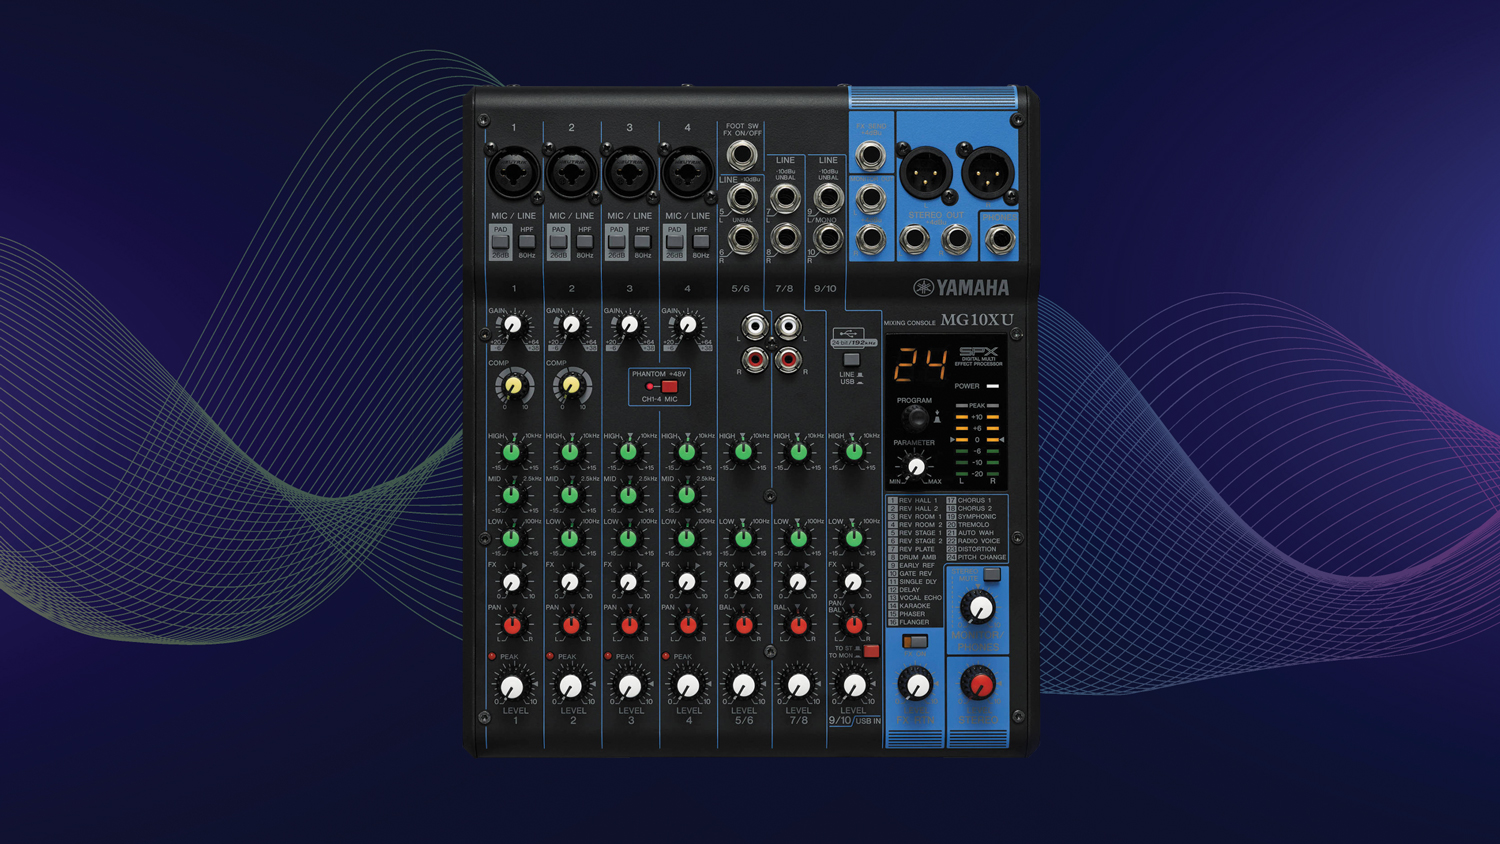Click the 5/6 white L RCA input
The height and width of the screenshot is (844, 1500).
(x=755, y=327)
